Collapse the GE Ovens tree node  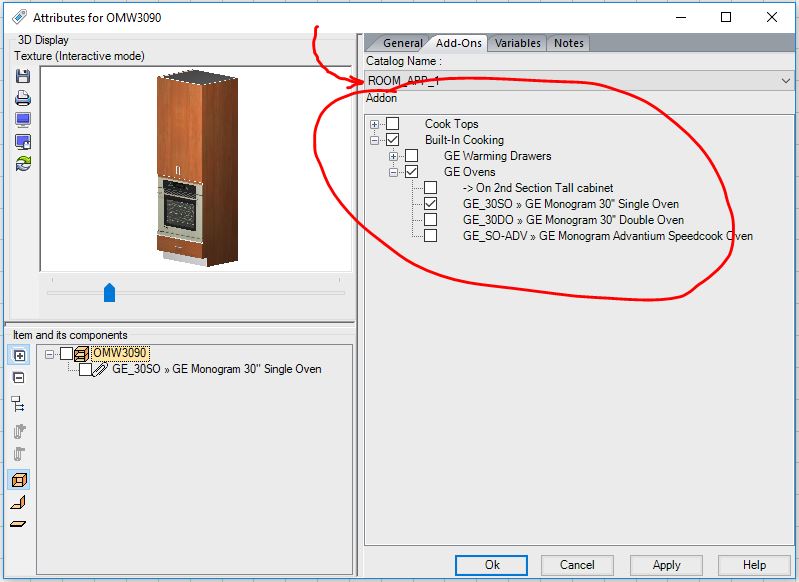coord(393,172)
